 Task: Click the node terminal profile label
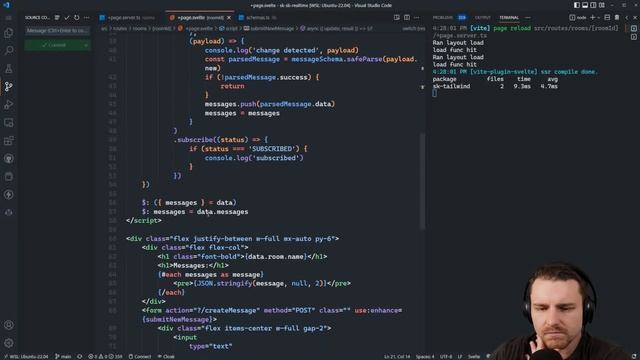578,18
